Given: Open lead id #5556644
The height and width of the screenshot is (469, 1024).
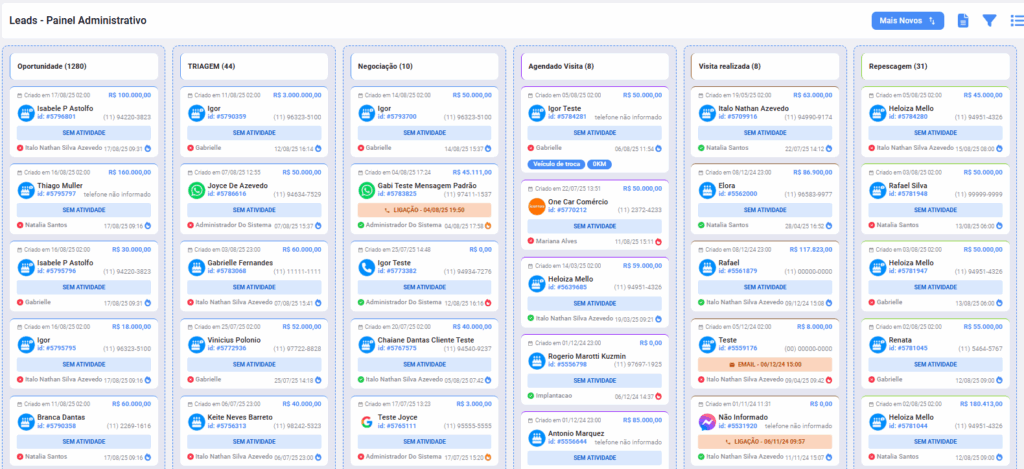Looking at the screenshot, I should tap(568, 442).
